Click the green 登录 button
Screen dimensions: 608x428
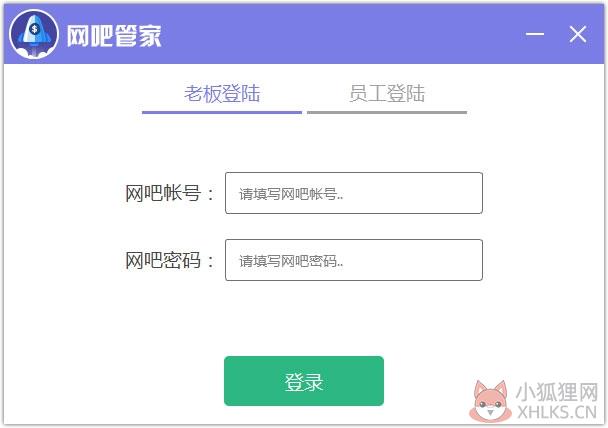click(304, 381)
